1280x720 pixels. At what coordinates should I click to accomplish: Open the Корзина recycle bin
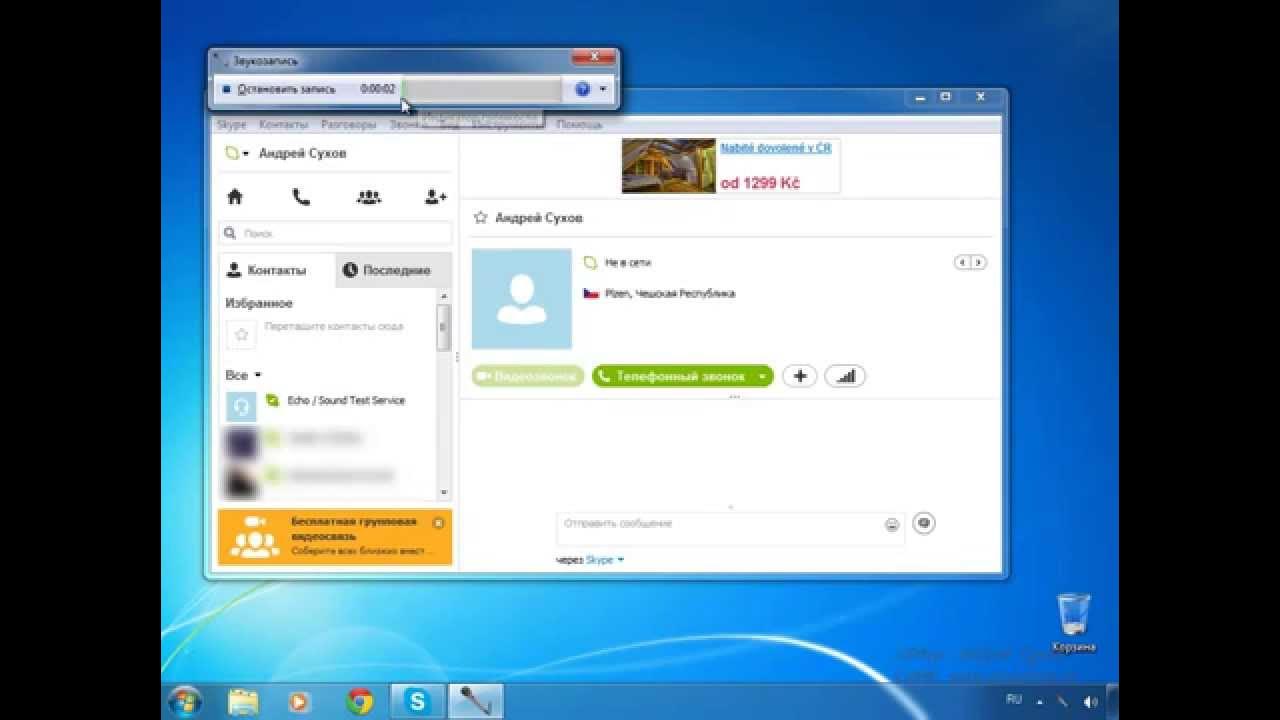1073,621
